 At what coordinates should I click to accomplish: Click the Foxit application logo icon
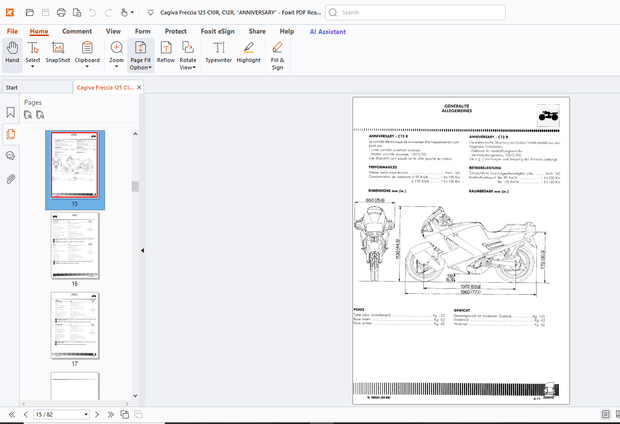tap(10, 13)
